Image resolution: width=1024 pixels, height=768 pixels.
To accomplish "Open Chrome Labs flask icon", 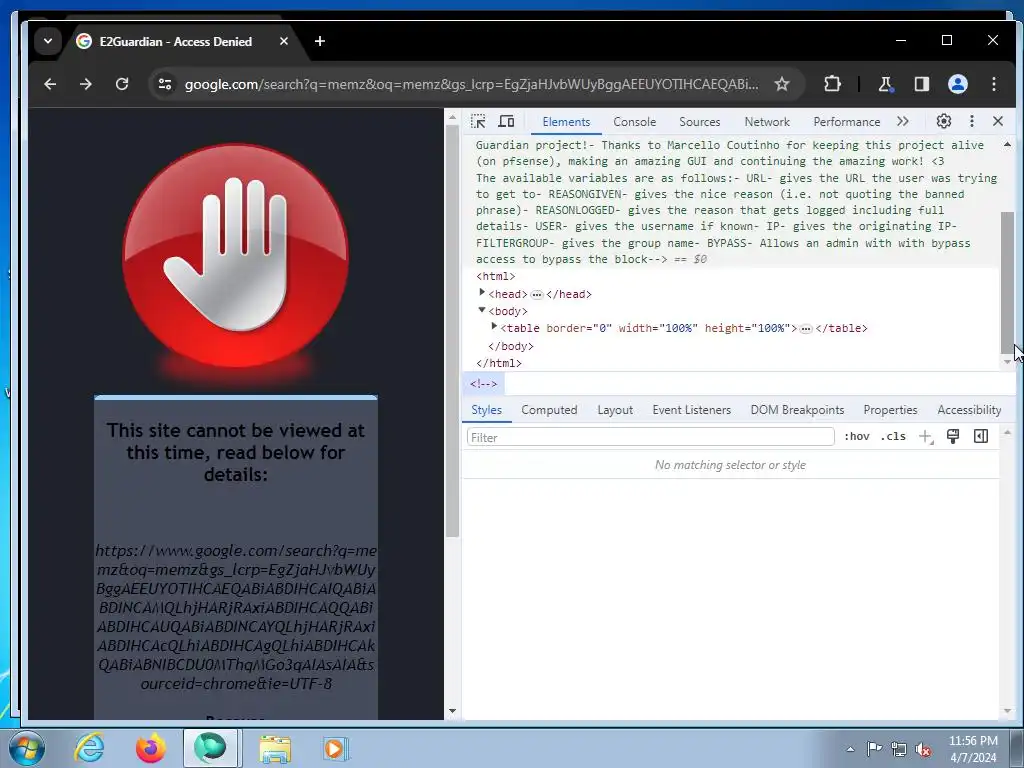I will (x=886, y=84).
